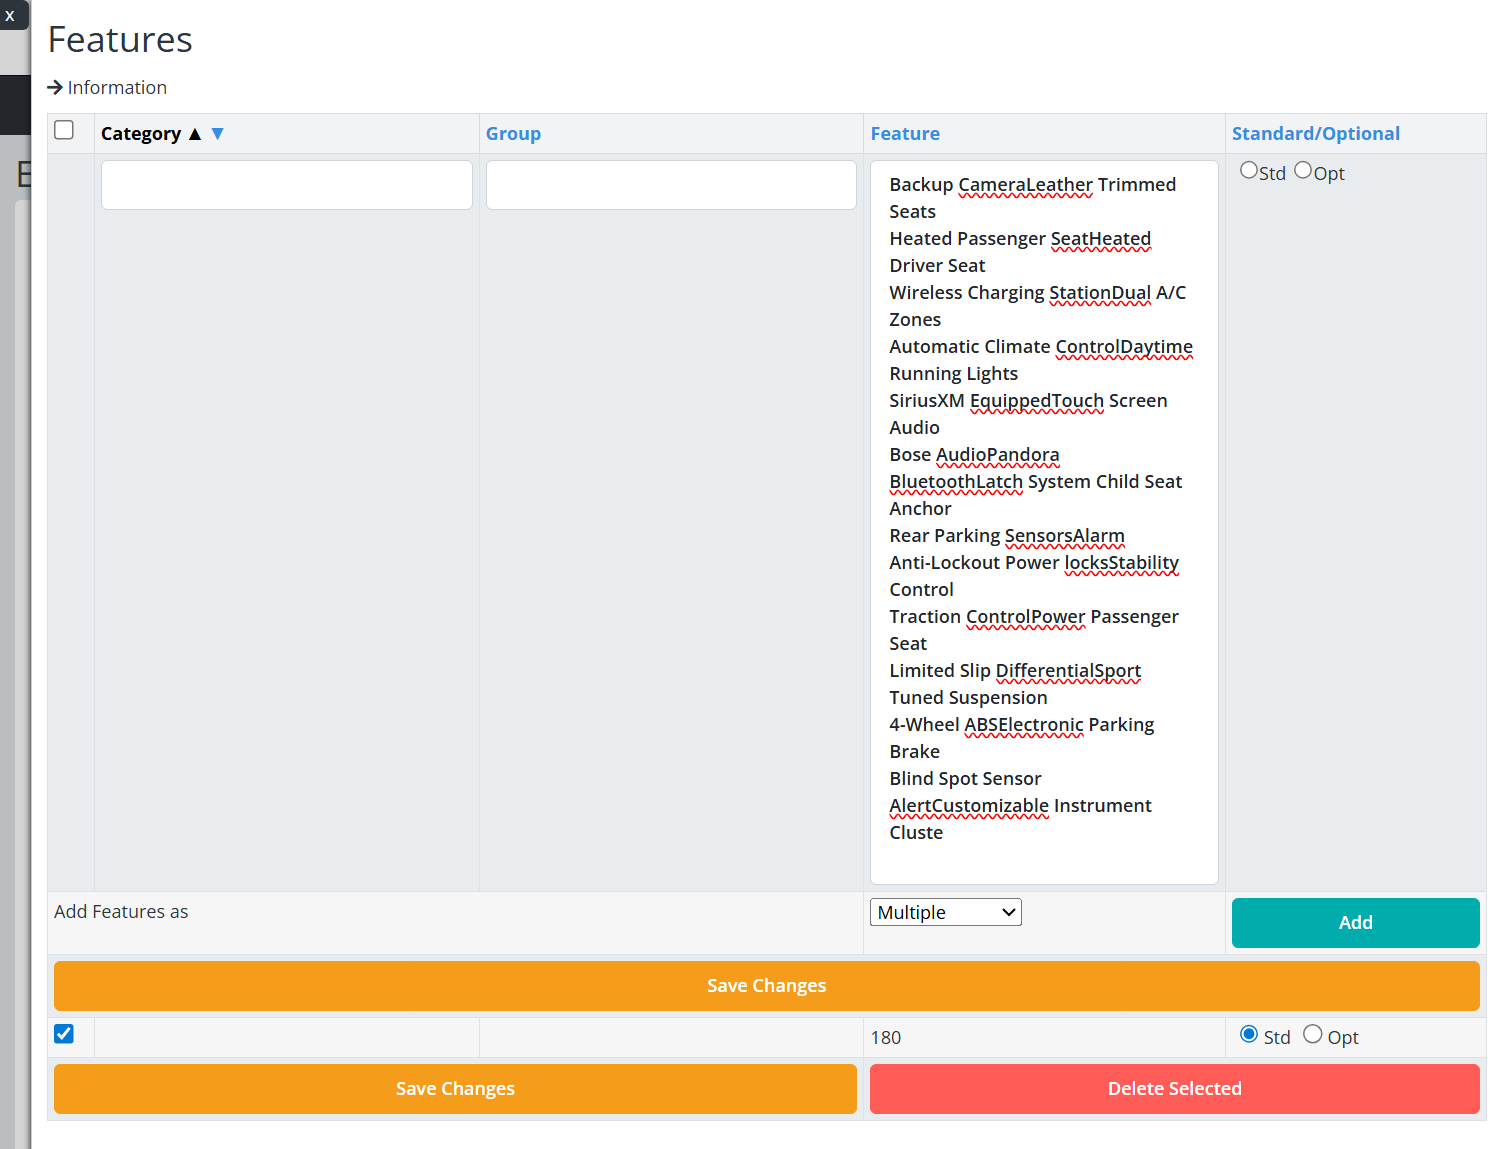
Task: Close the panel with the X button
Action: point(10,16)
